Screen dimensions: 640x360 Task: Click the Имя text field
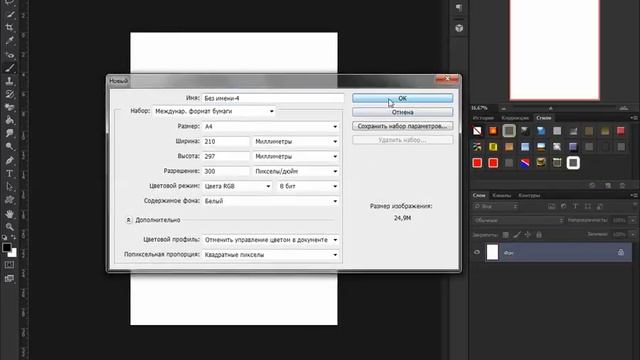click(273, 98)
